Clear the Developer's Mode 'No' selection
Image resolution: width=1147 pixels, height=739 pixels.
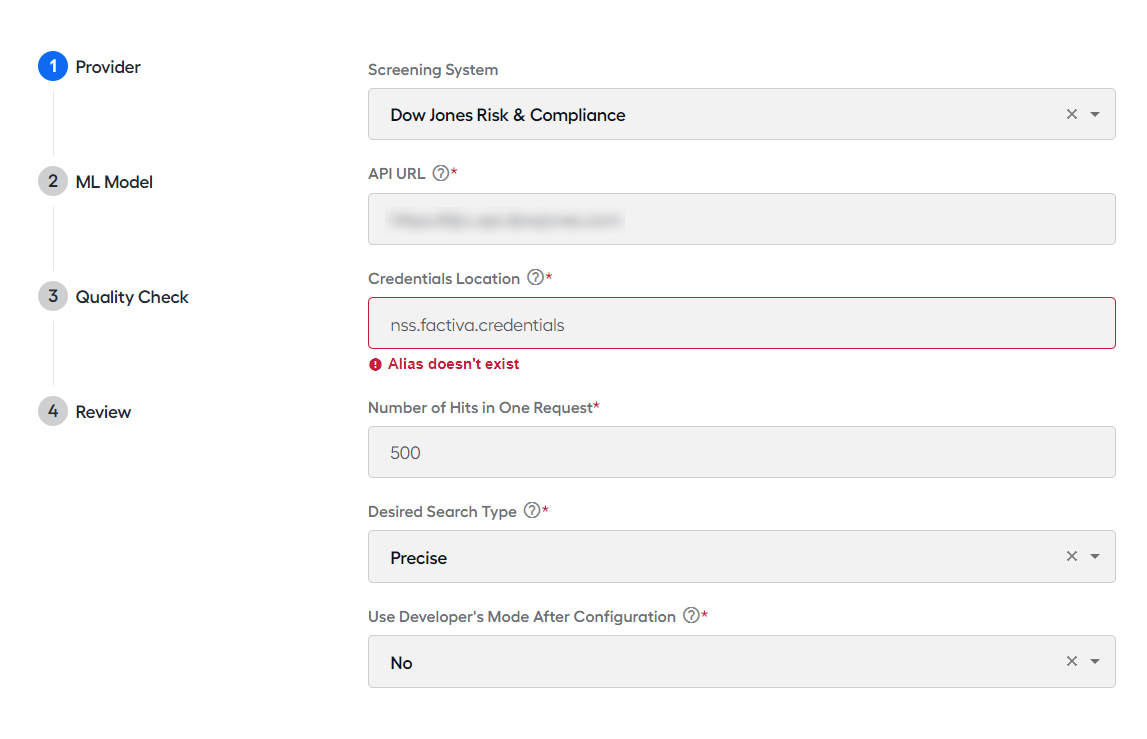point(1072,661)
